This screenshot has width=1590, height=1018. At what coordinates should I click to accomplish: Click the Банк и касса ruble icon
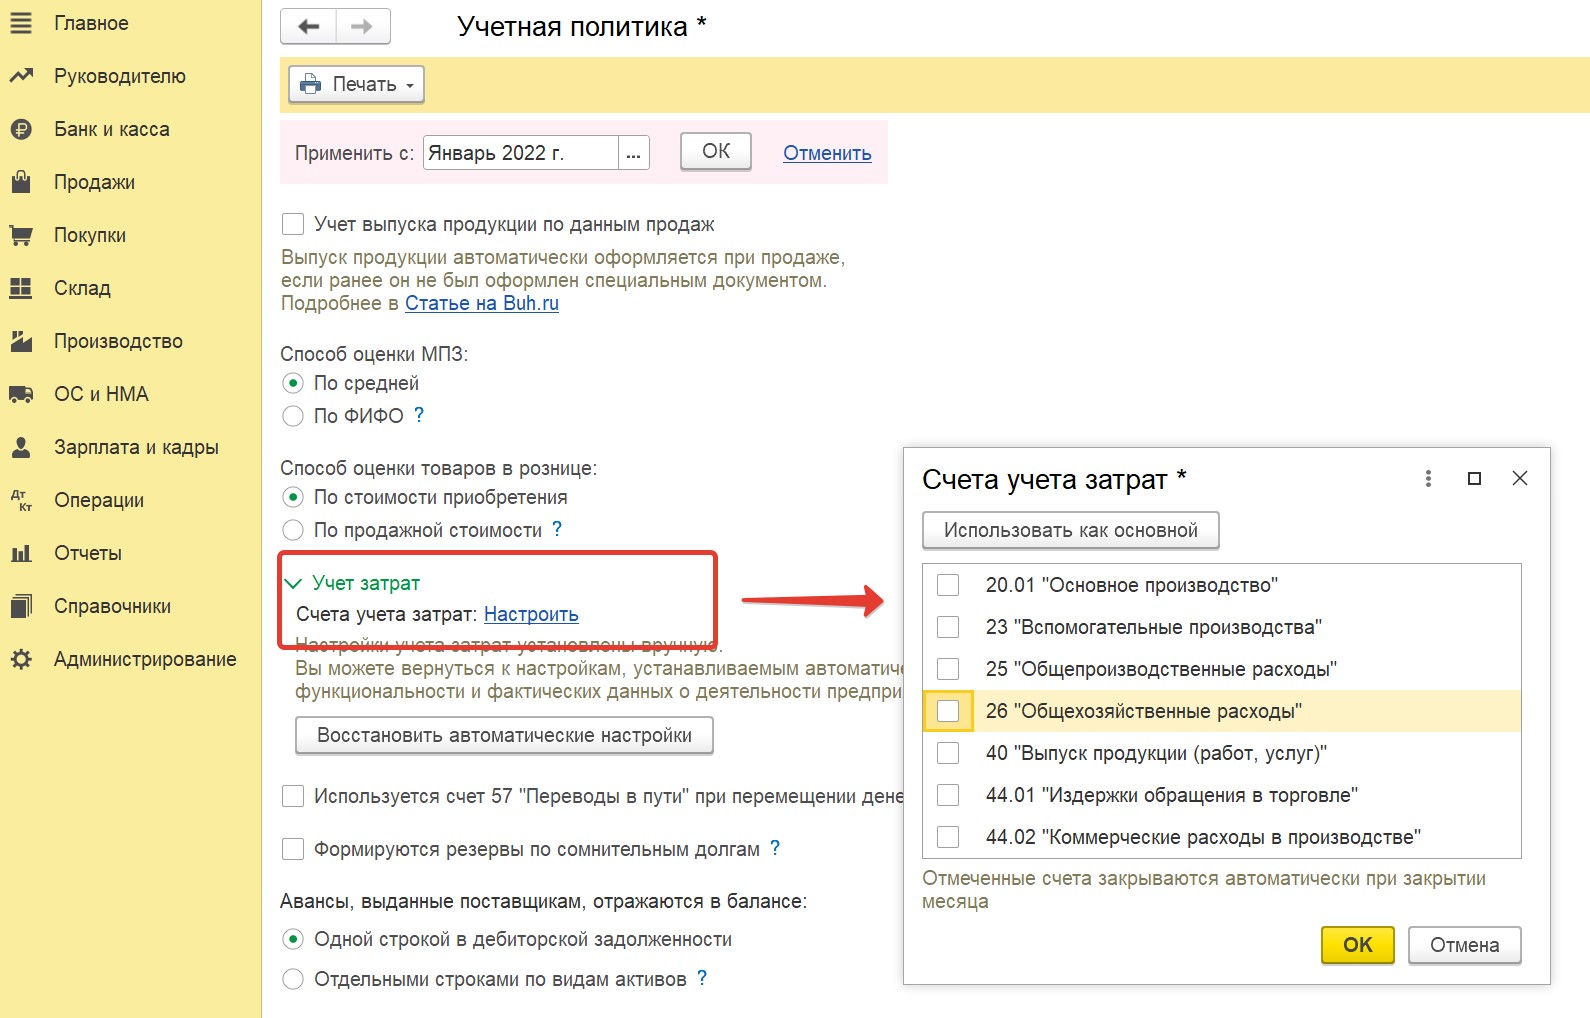coord(21,129)
